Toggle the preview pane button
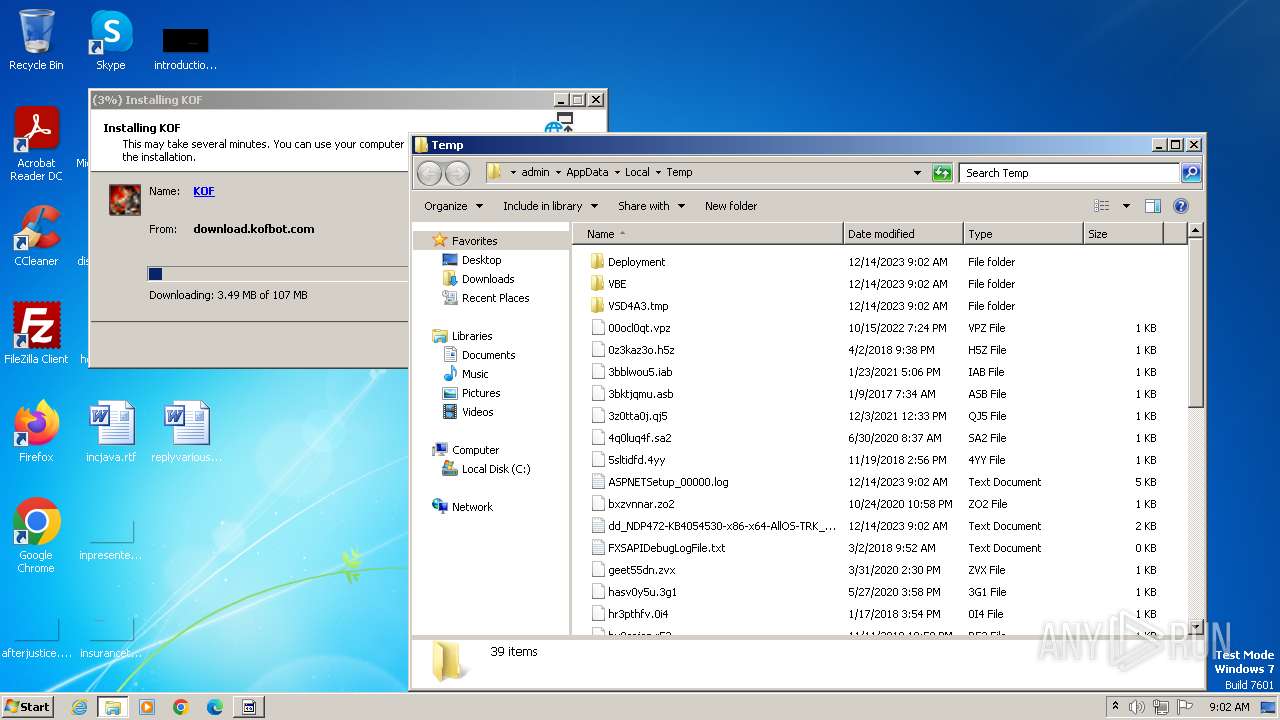The image size is (1280, 720). coord(1152,206)
